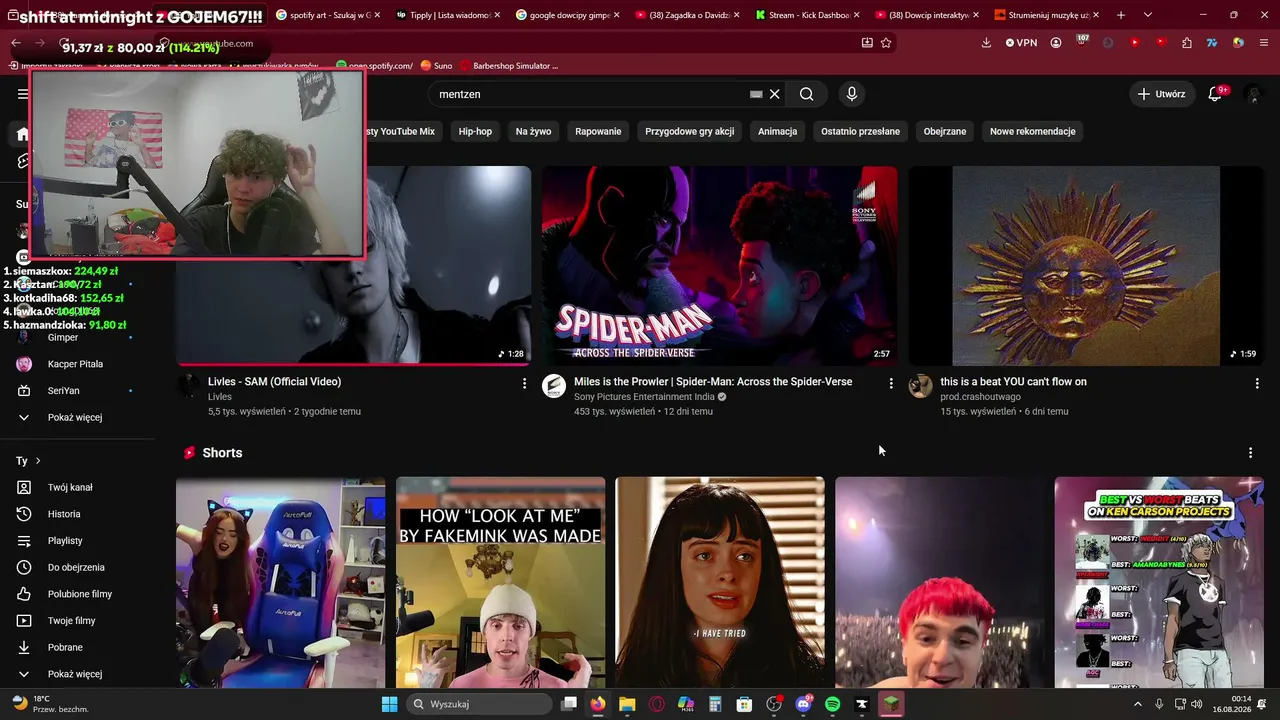This screenshot has height=720, width=1280.
Task: Open Spotify from the taskbar
Action: click(x=833, y=704)
